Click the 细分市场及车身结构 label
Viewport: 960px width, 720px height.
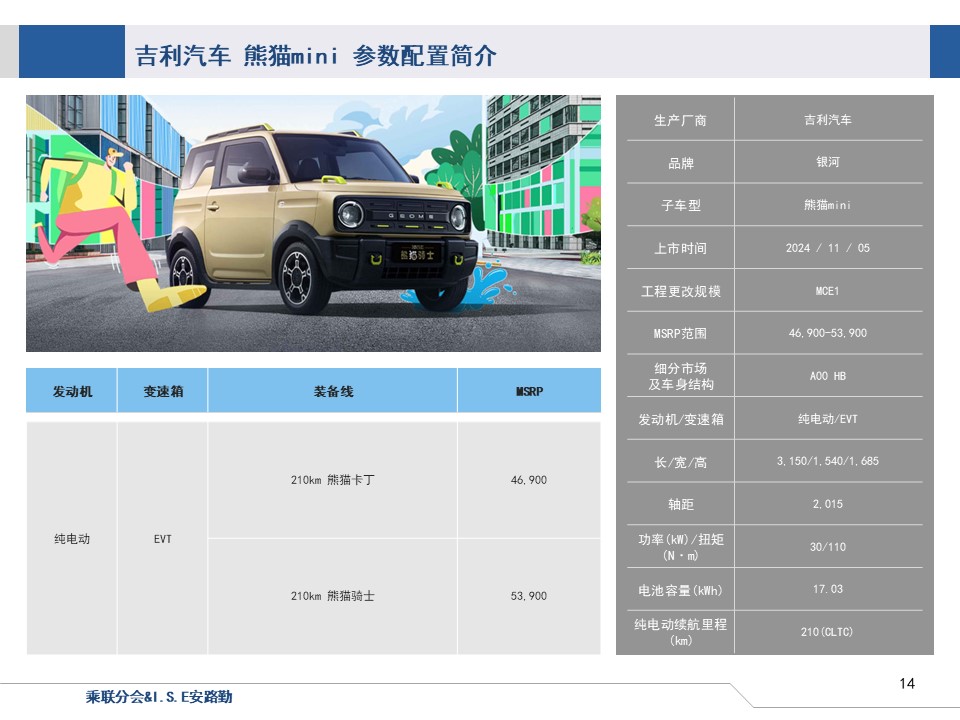coord(680,376)
